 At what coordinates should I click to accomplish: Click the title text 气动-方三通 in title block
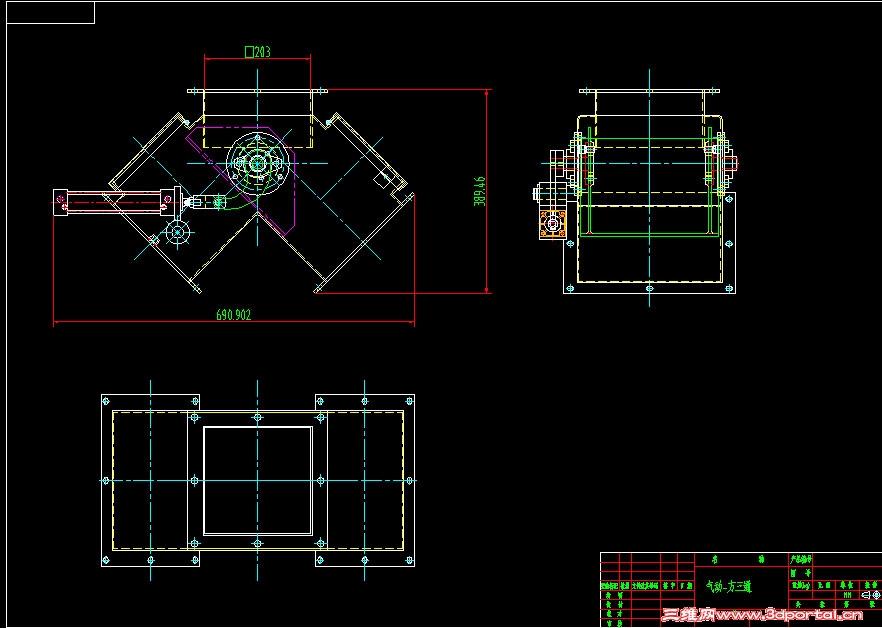click(x=728, y=587)
